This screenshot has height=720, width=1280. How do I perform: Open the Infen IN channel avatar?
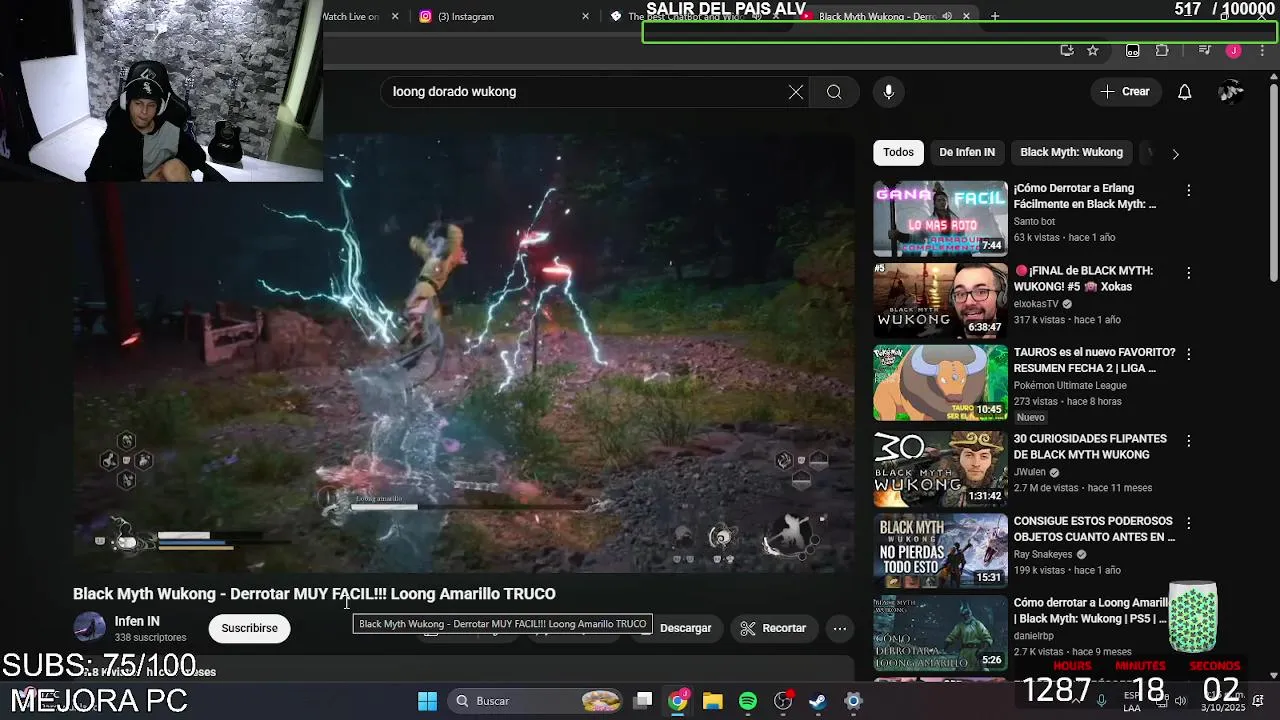[89, 628]
